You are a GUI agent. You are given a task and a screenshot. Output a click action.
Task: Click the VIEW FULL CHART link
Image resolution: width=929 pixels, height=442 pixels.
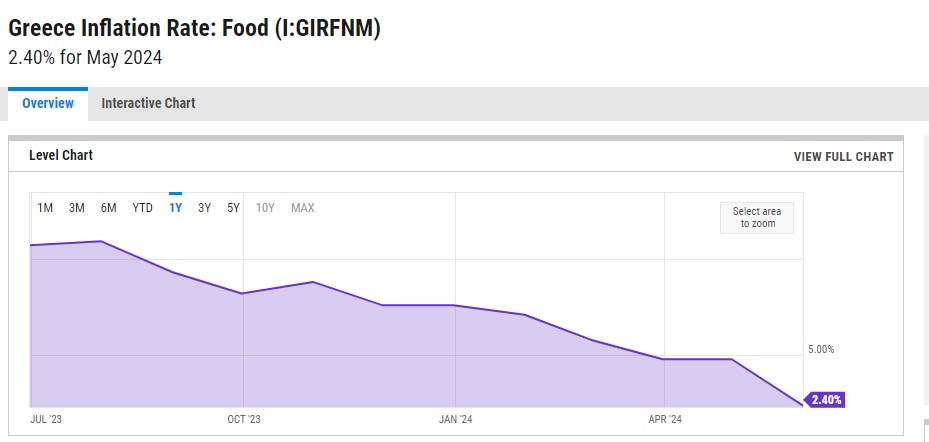[x=844, y=156]
